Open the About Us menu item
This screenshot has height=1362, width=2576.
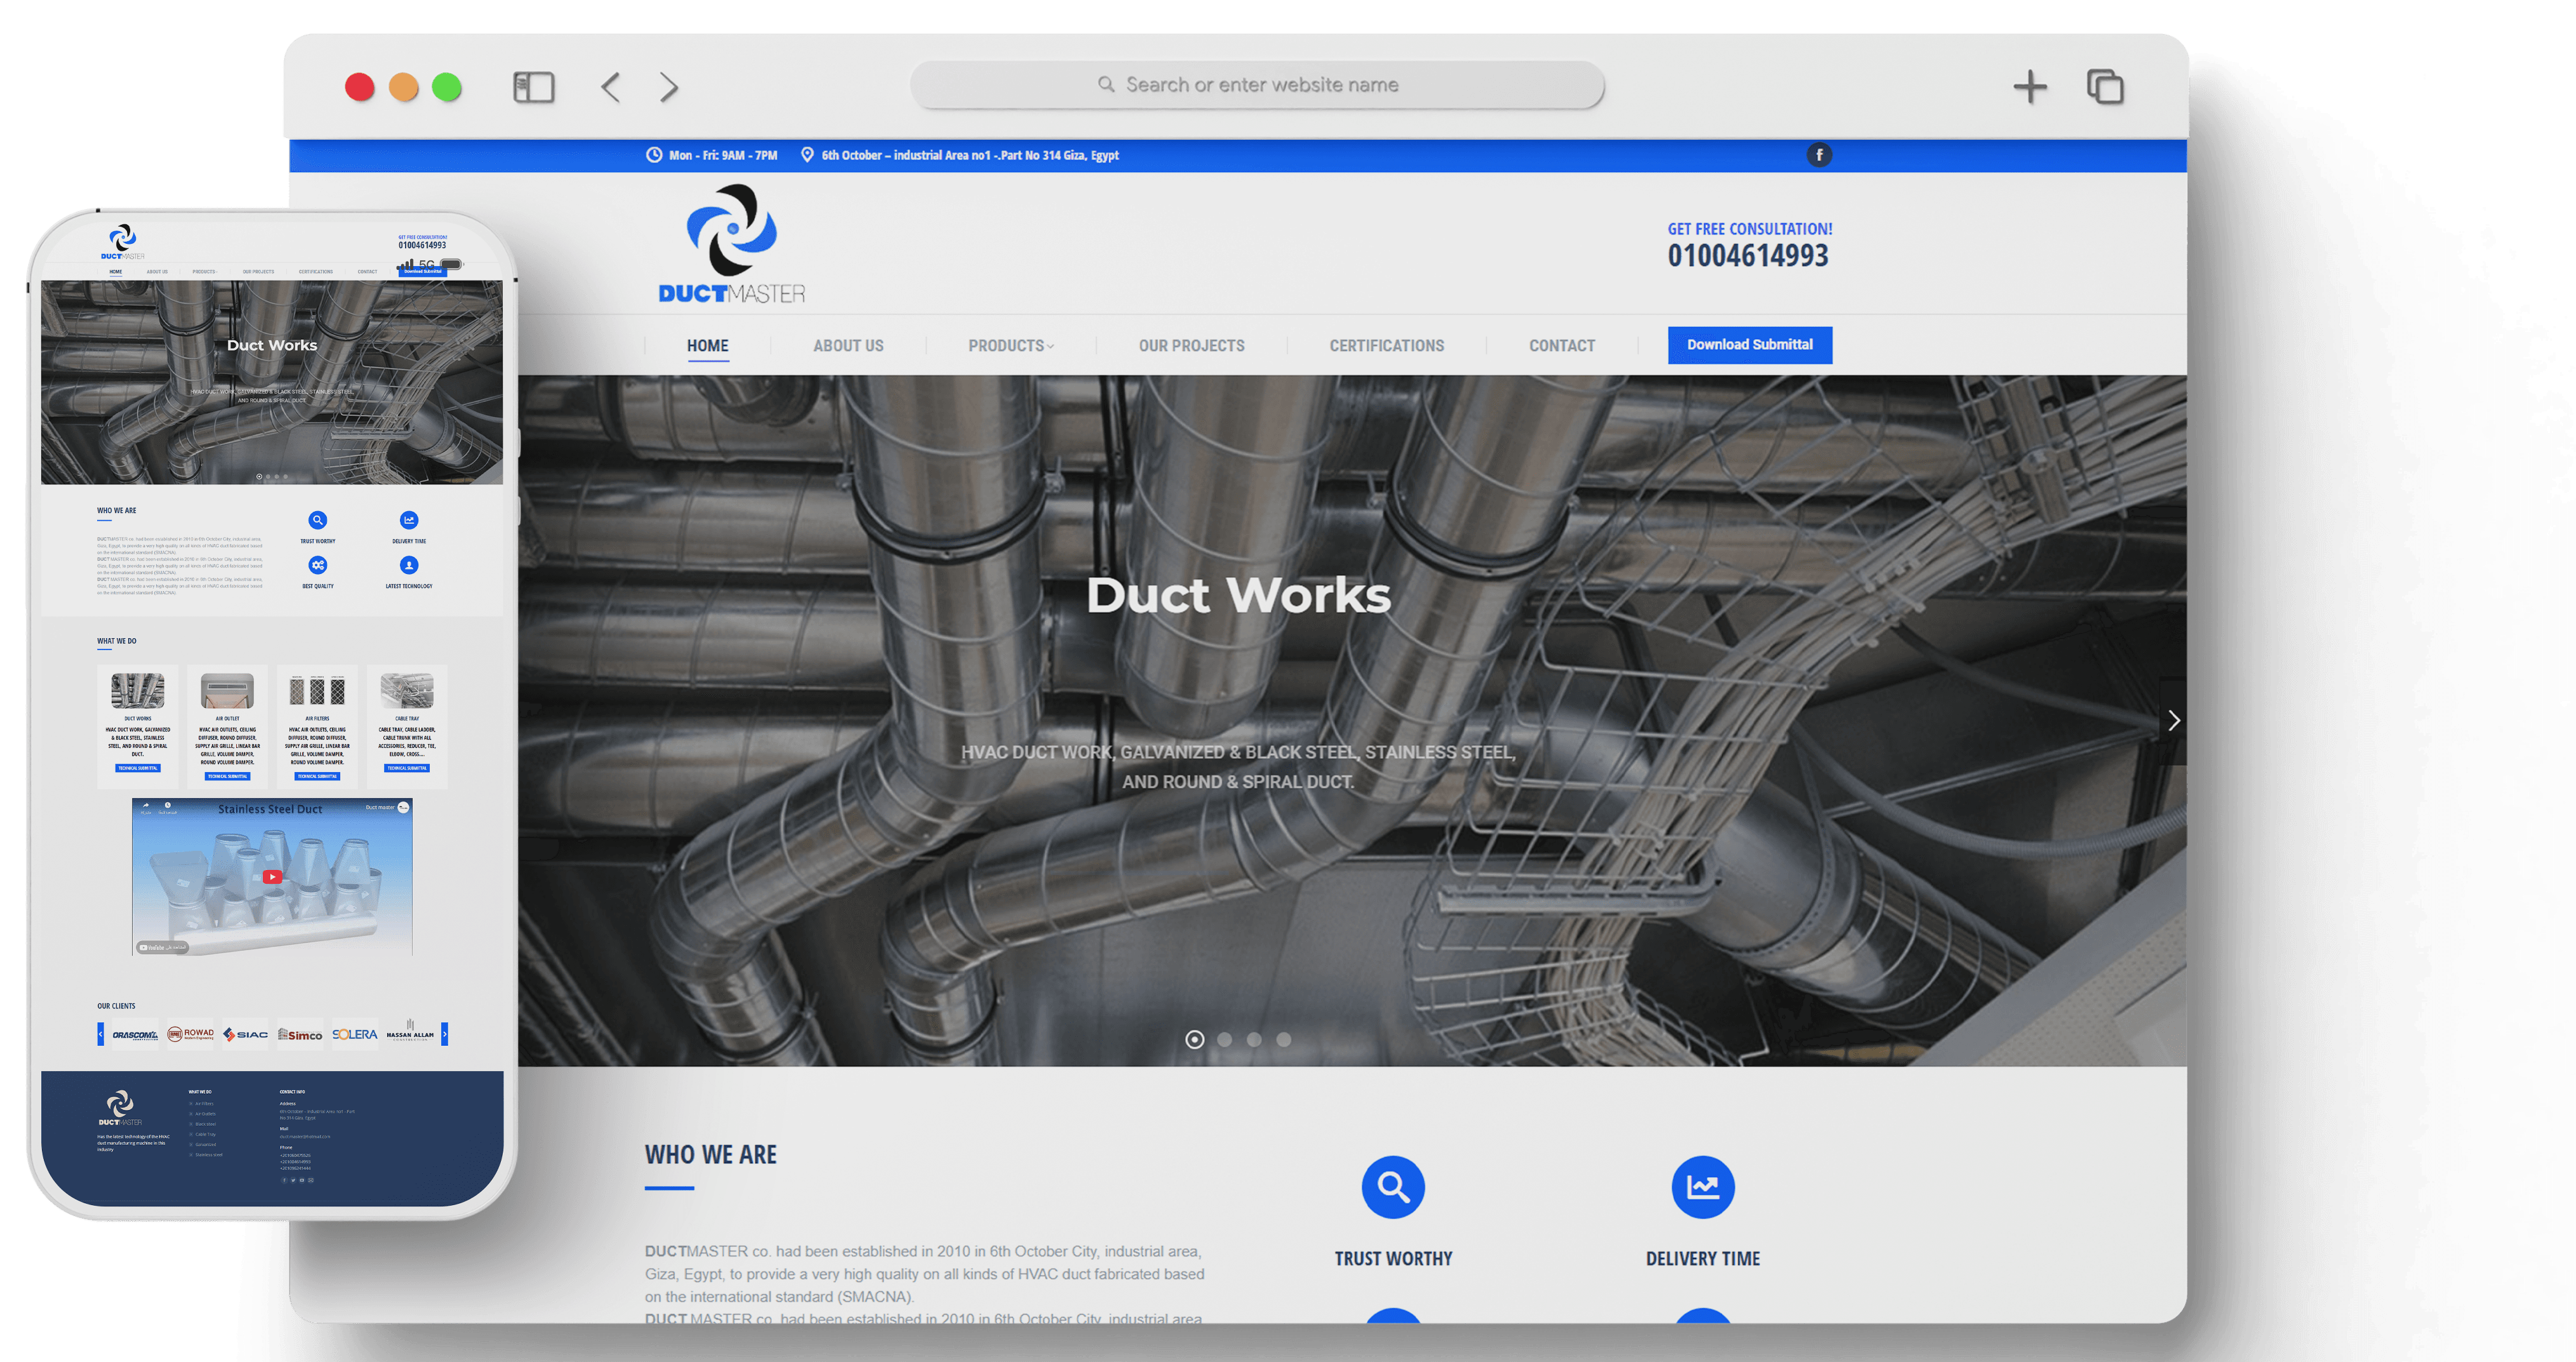pos(848,346)
